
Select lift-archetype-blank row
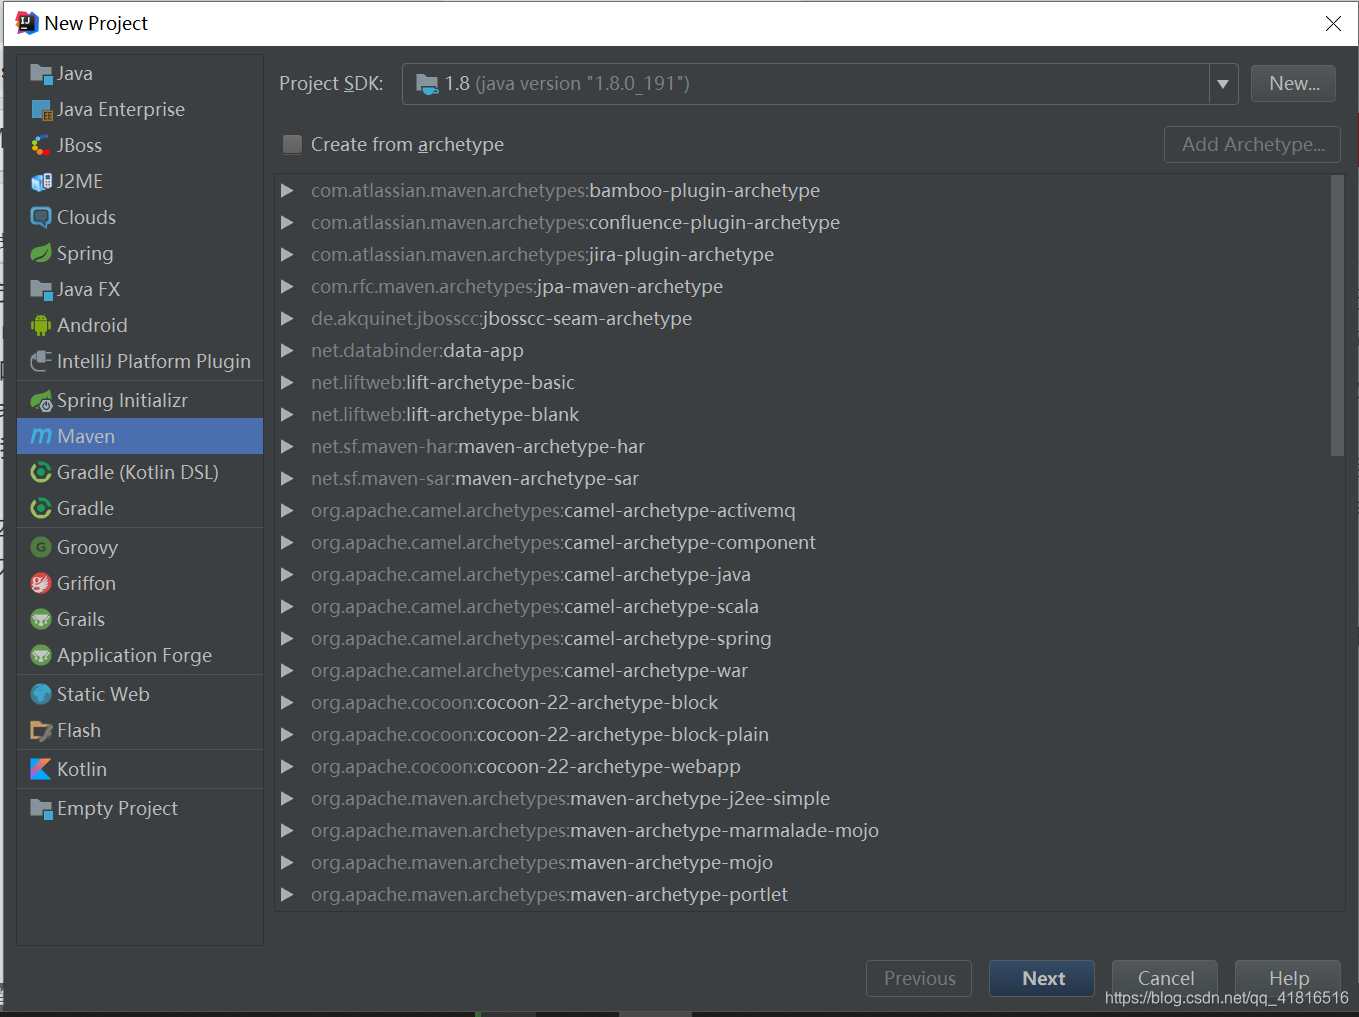point(803,414)
